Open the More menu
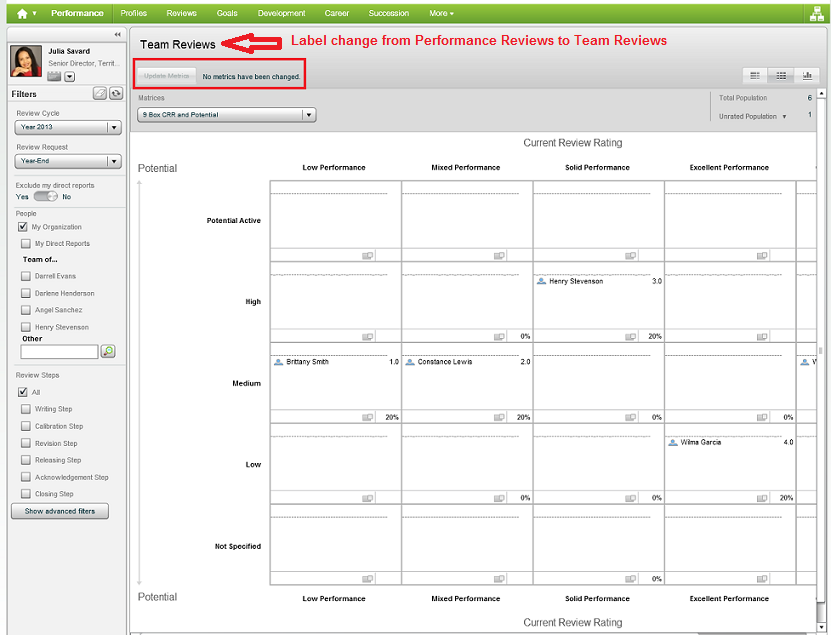 click(x=440, y=13)
